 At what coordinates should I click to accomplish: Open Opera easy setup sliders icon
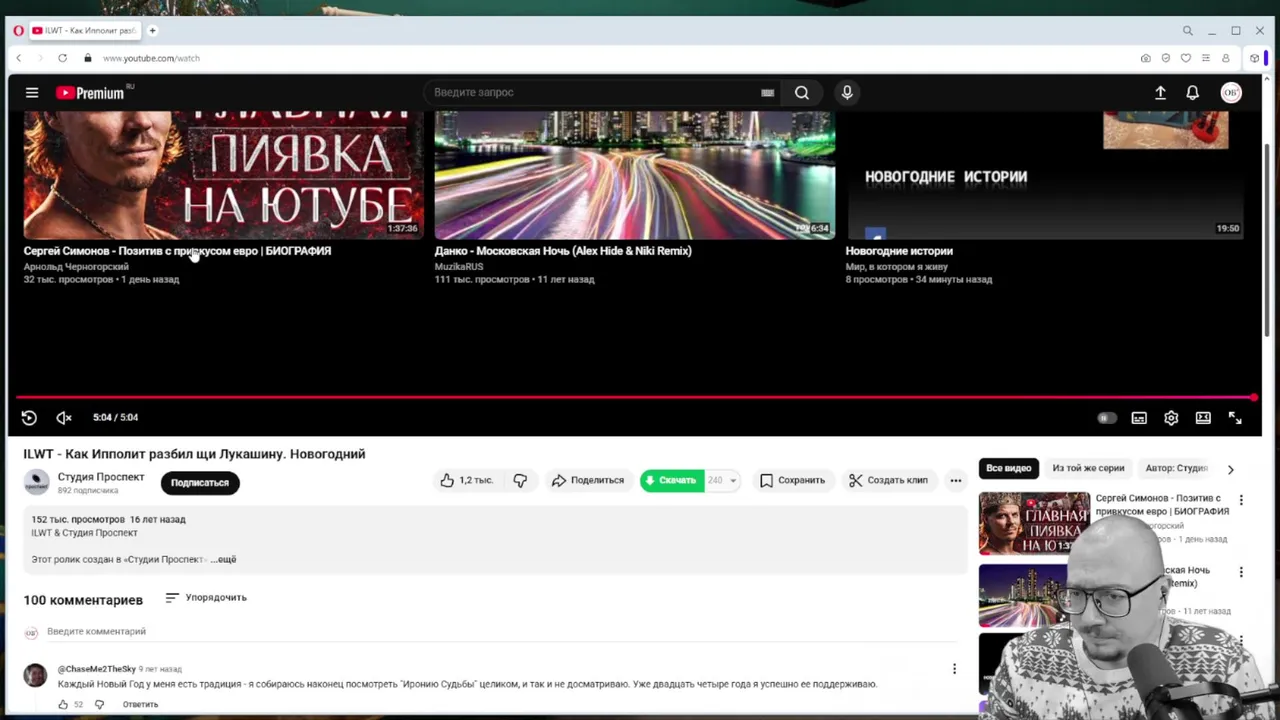click(x=1206, y=58)
